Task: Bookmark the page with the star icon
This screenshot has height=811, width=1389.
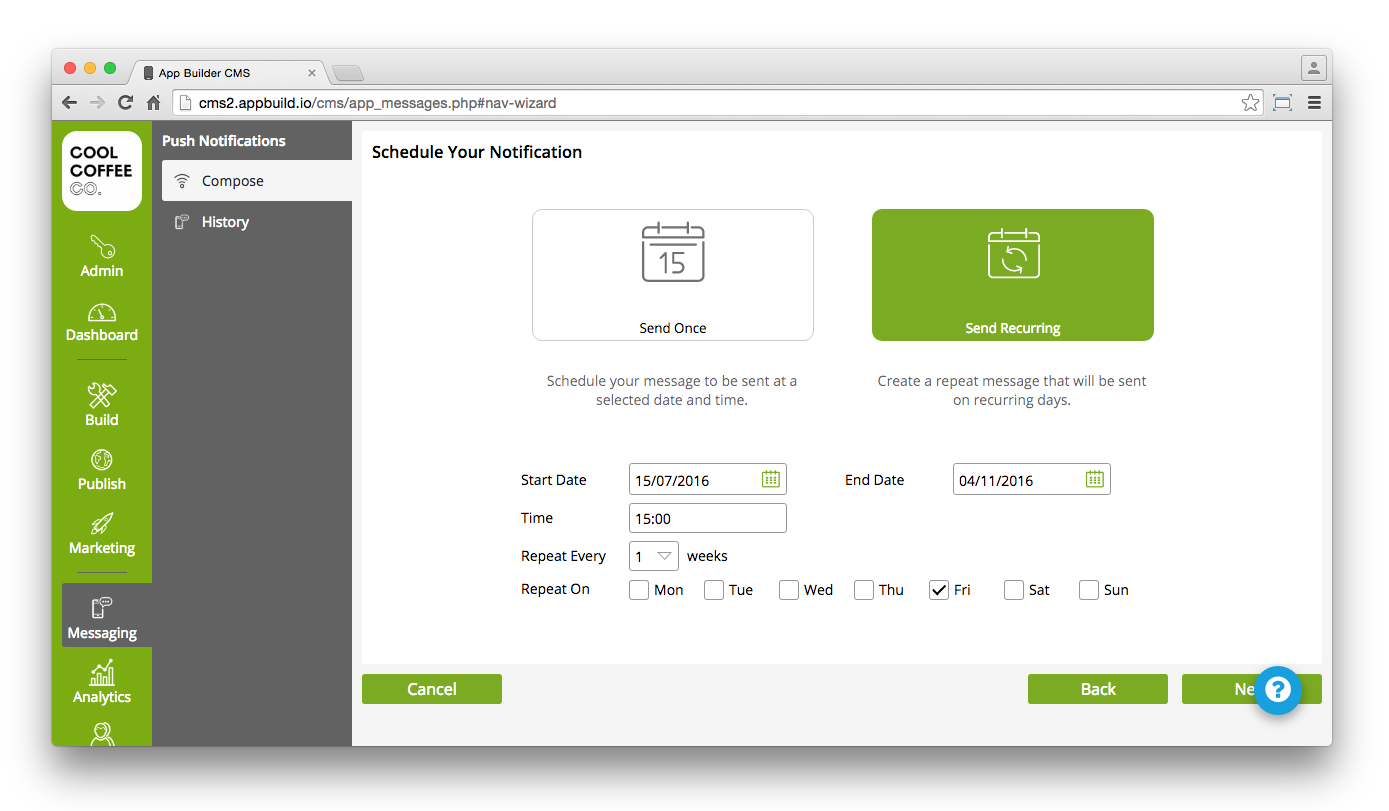Action: (1250, 102)
